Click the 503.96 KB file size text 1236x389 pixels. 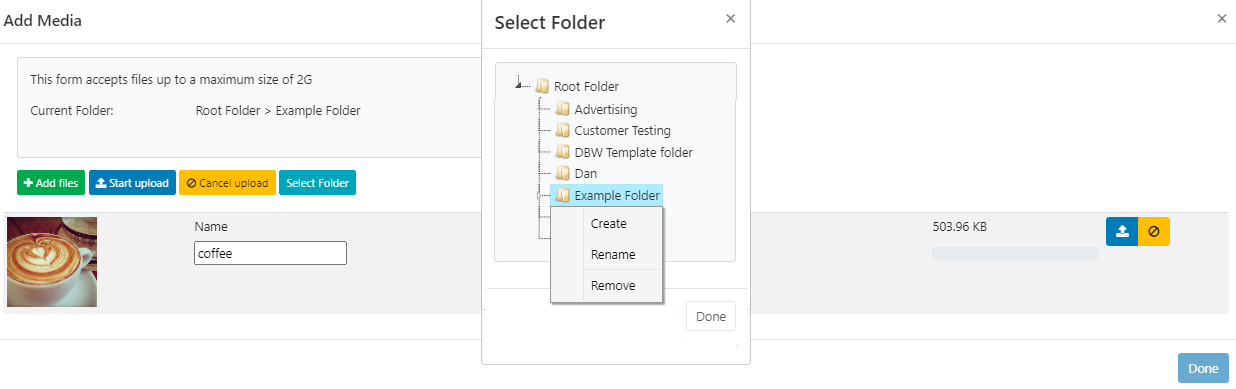point(960,227)
